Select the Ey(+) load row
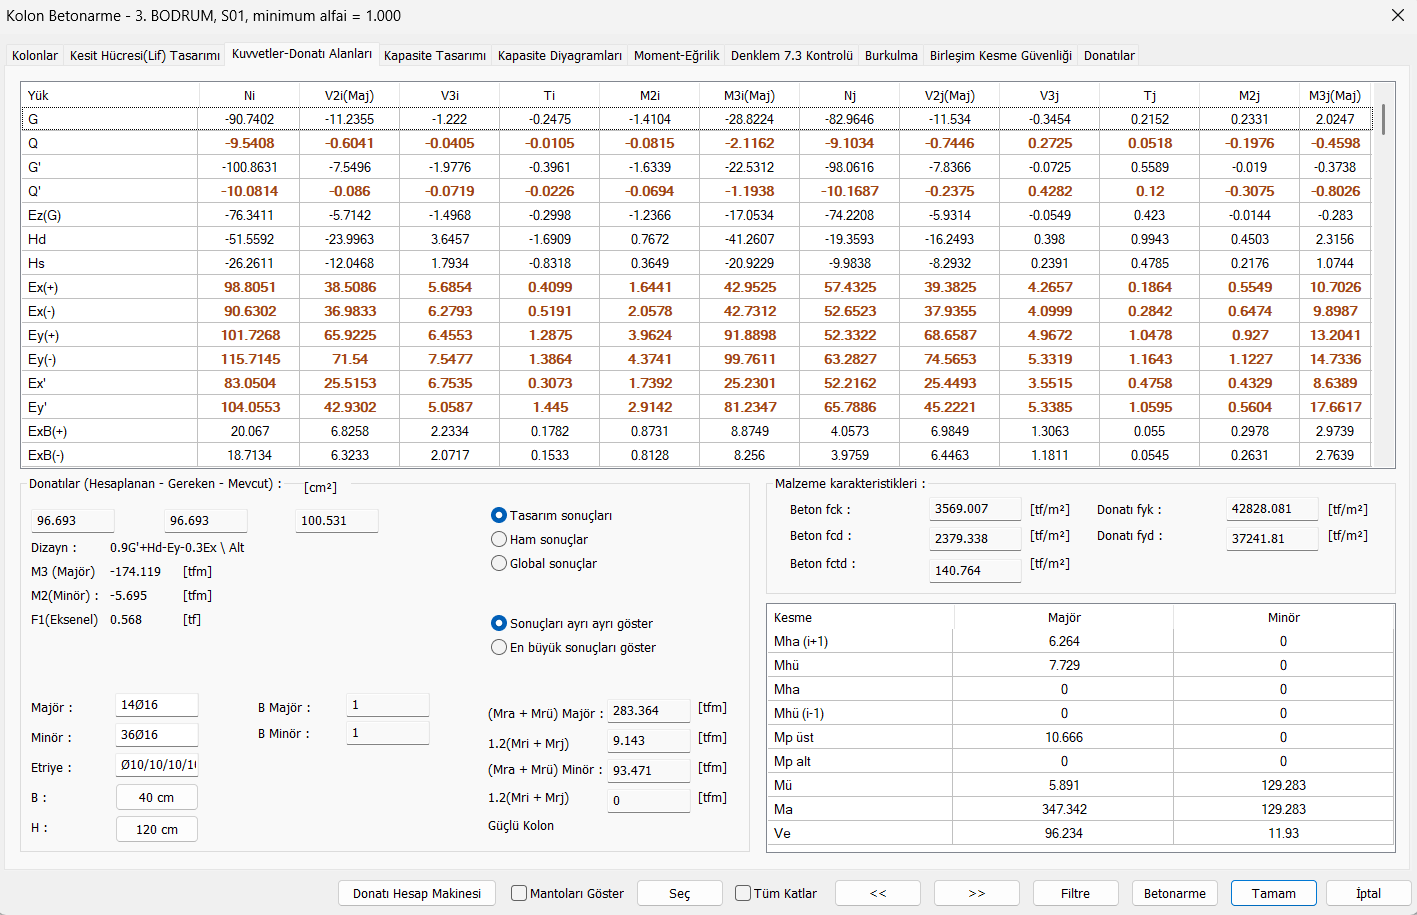 [696, 335]
